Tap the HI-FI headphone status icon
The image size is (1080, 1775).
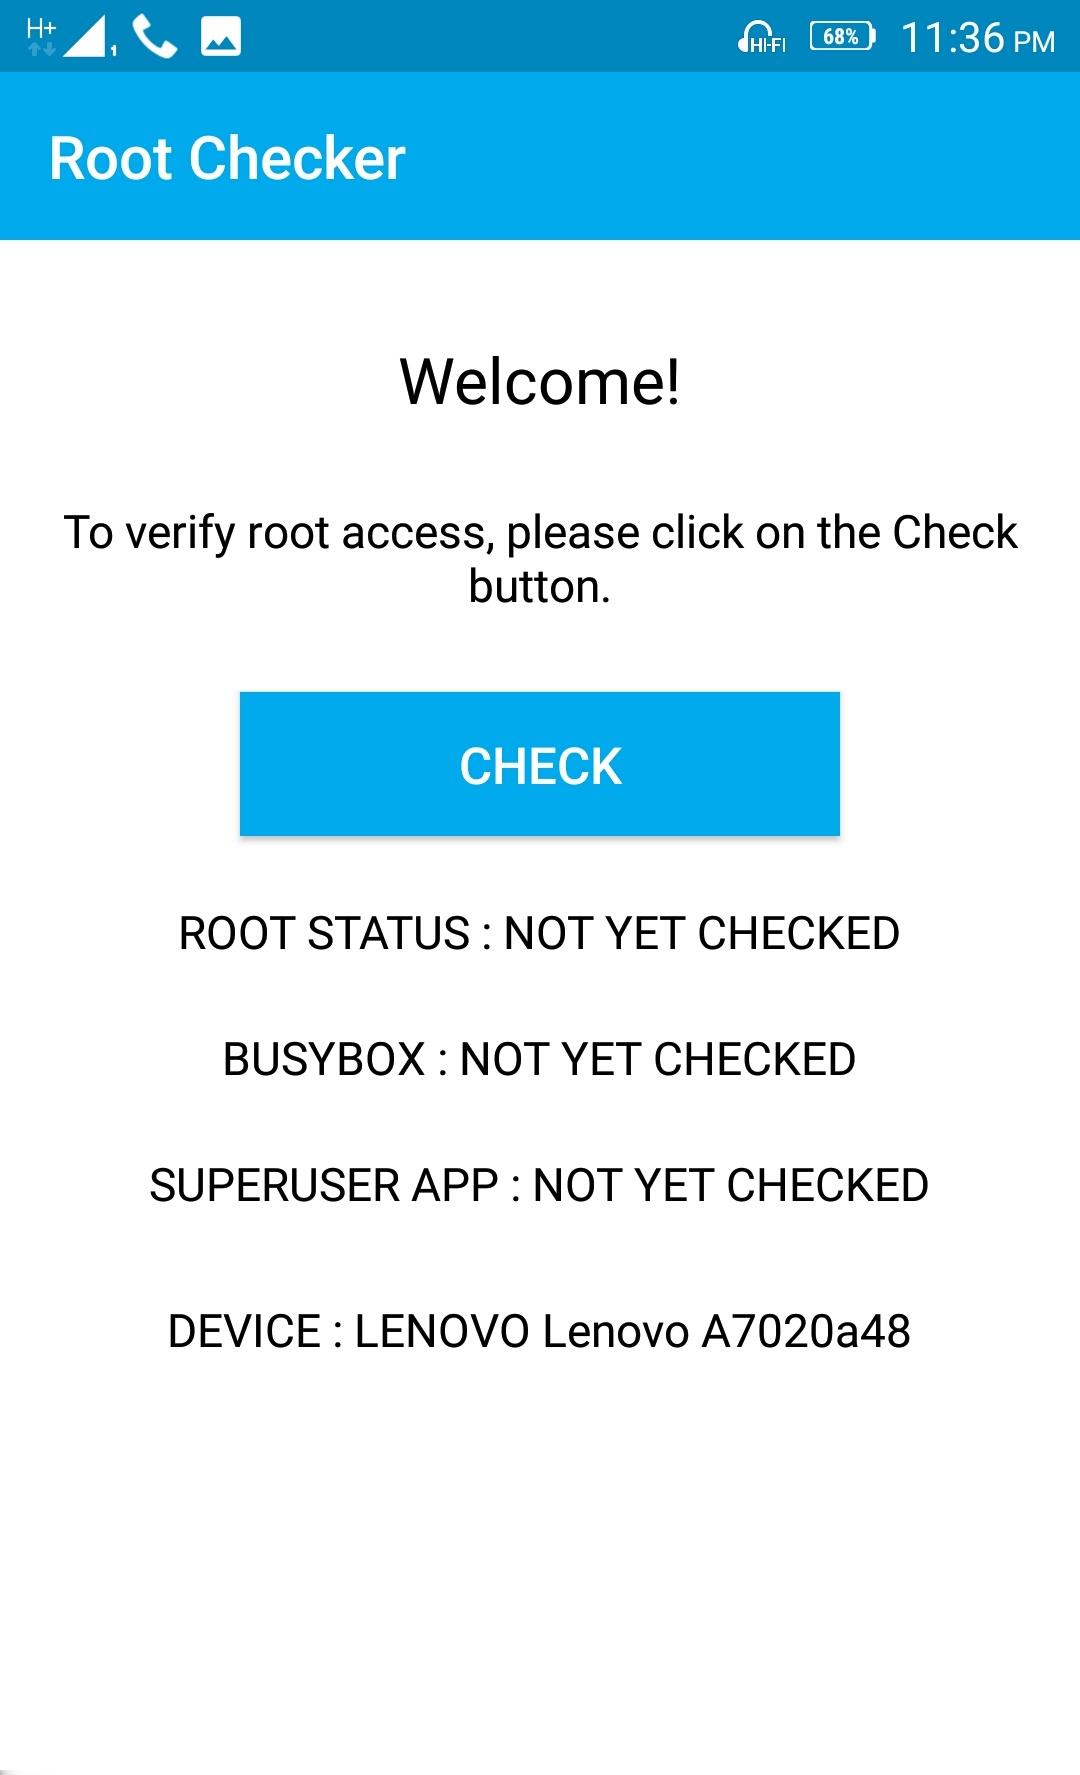(x=762, y=37)
